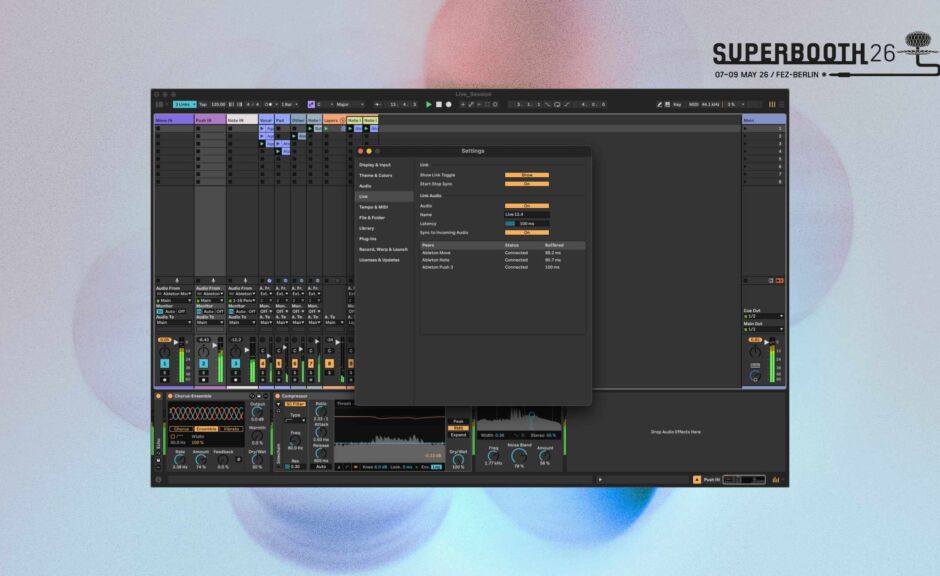Screen dimensions: 940x576
Task: Open Display & Input settings tab
Action: tap(375, 165)
